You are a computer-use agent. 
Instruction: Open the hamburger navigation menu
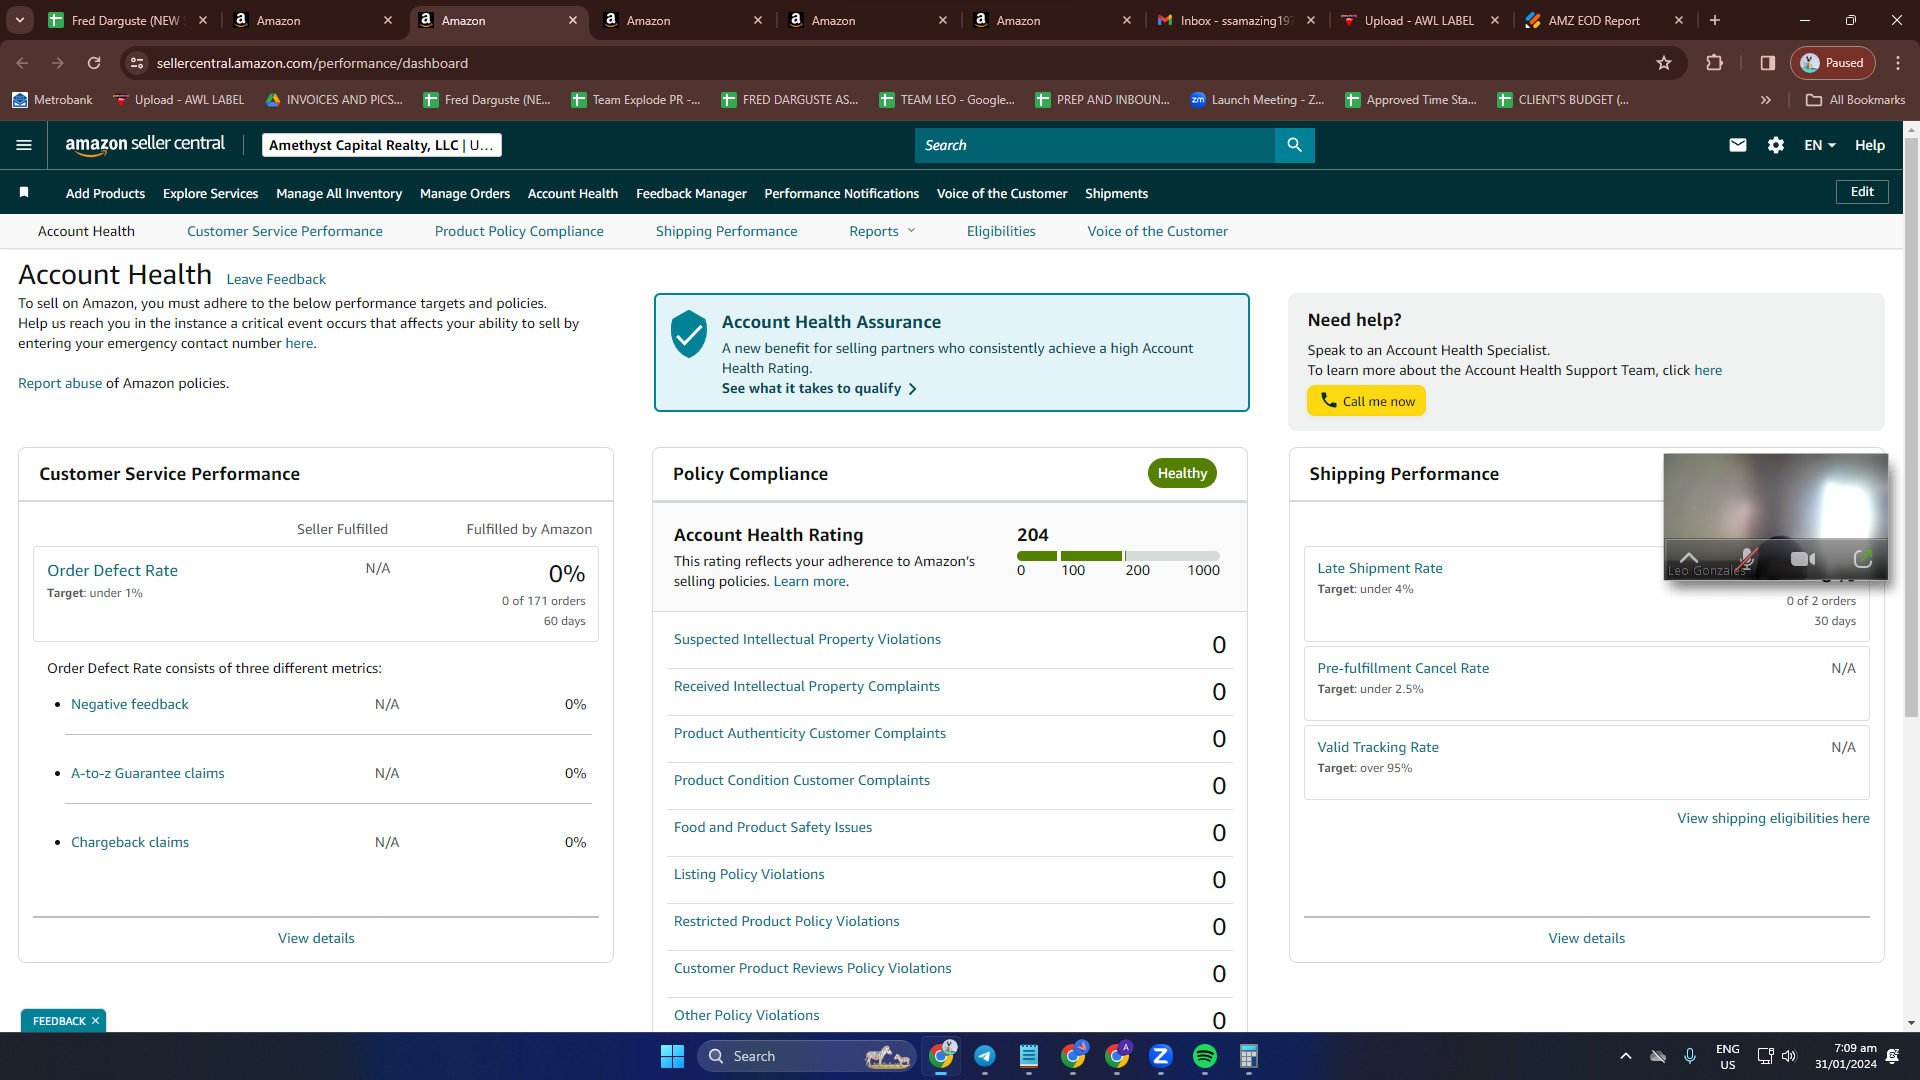[x=24, y=145]
